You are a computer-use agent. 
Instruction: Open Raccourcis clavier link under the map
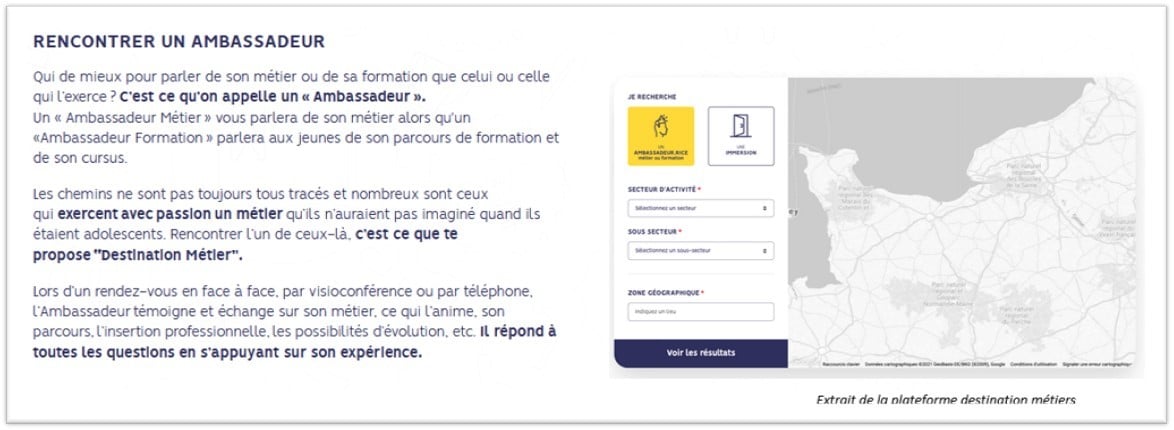click(841, 364)
